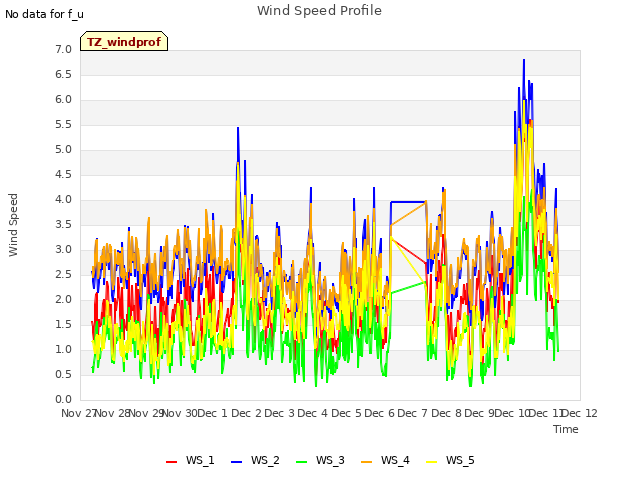Click the blue WS_2 legend swatch
The height and width of the screenshot is (480, 640).
pyautogui.click(x=236, y=461)
